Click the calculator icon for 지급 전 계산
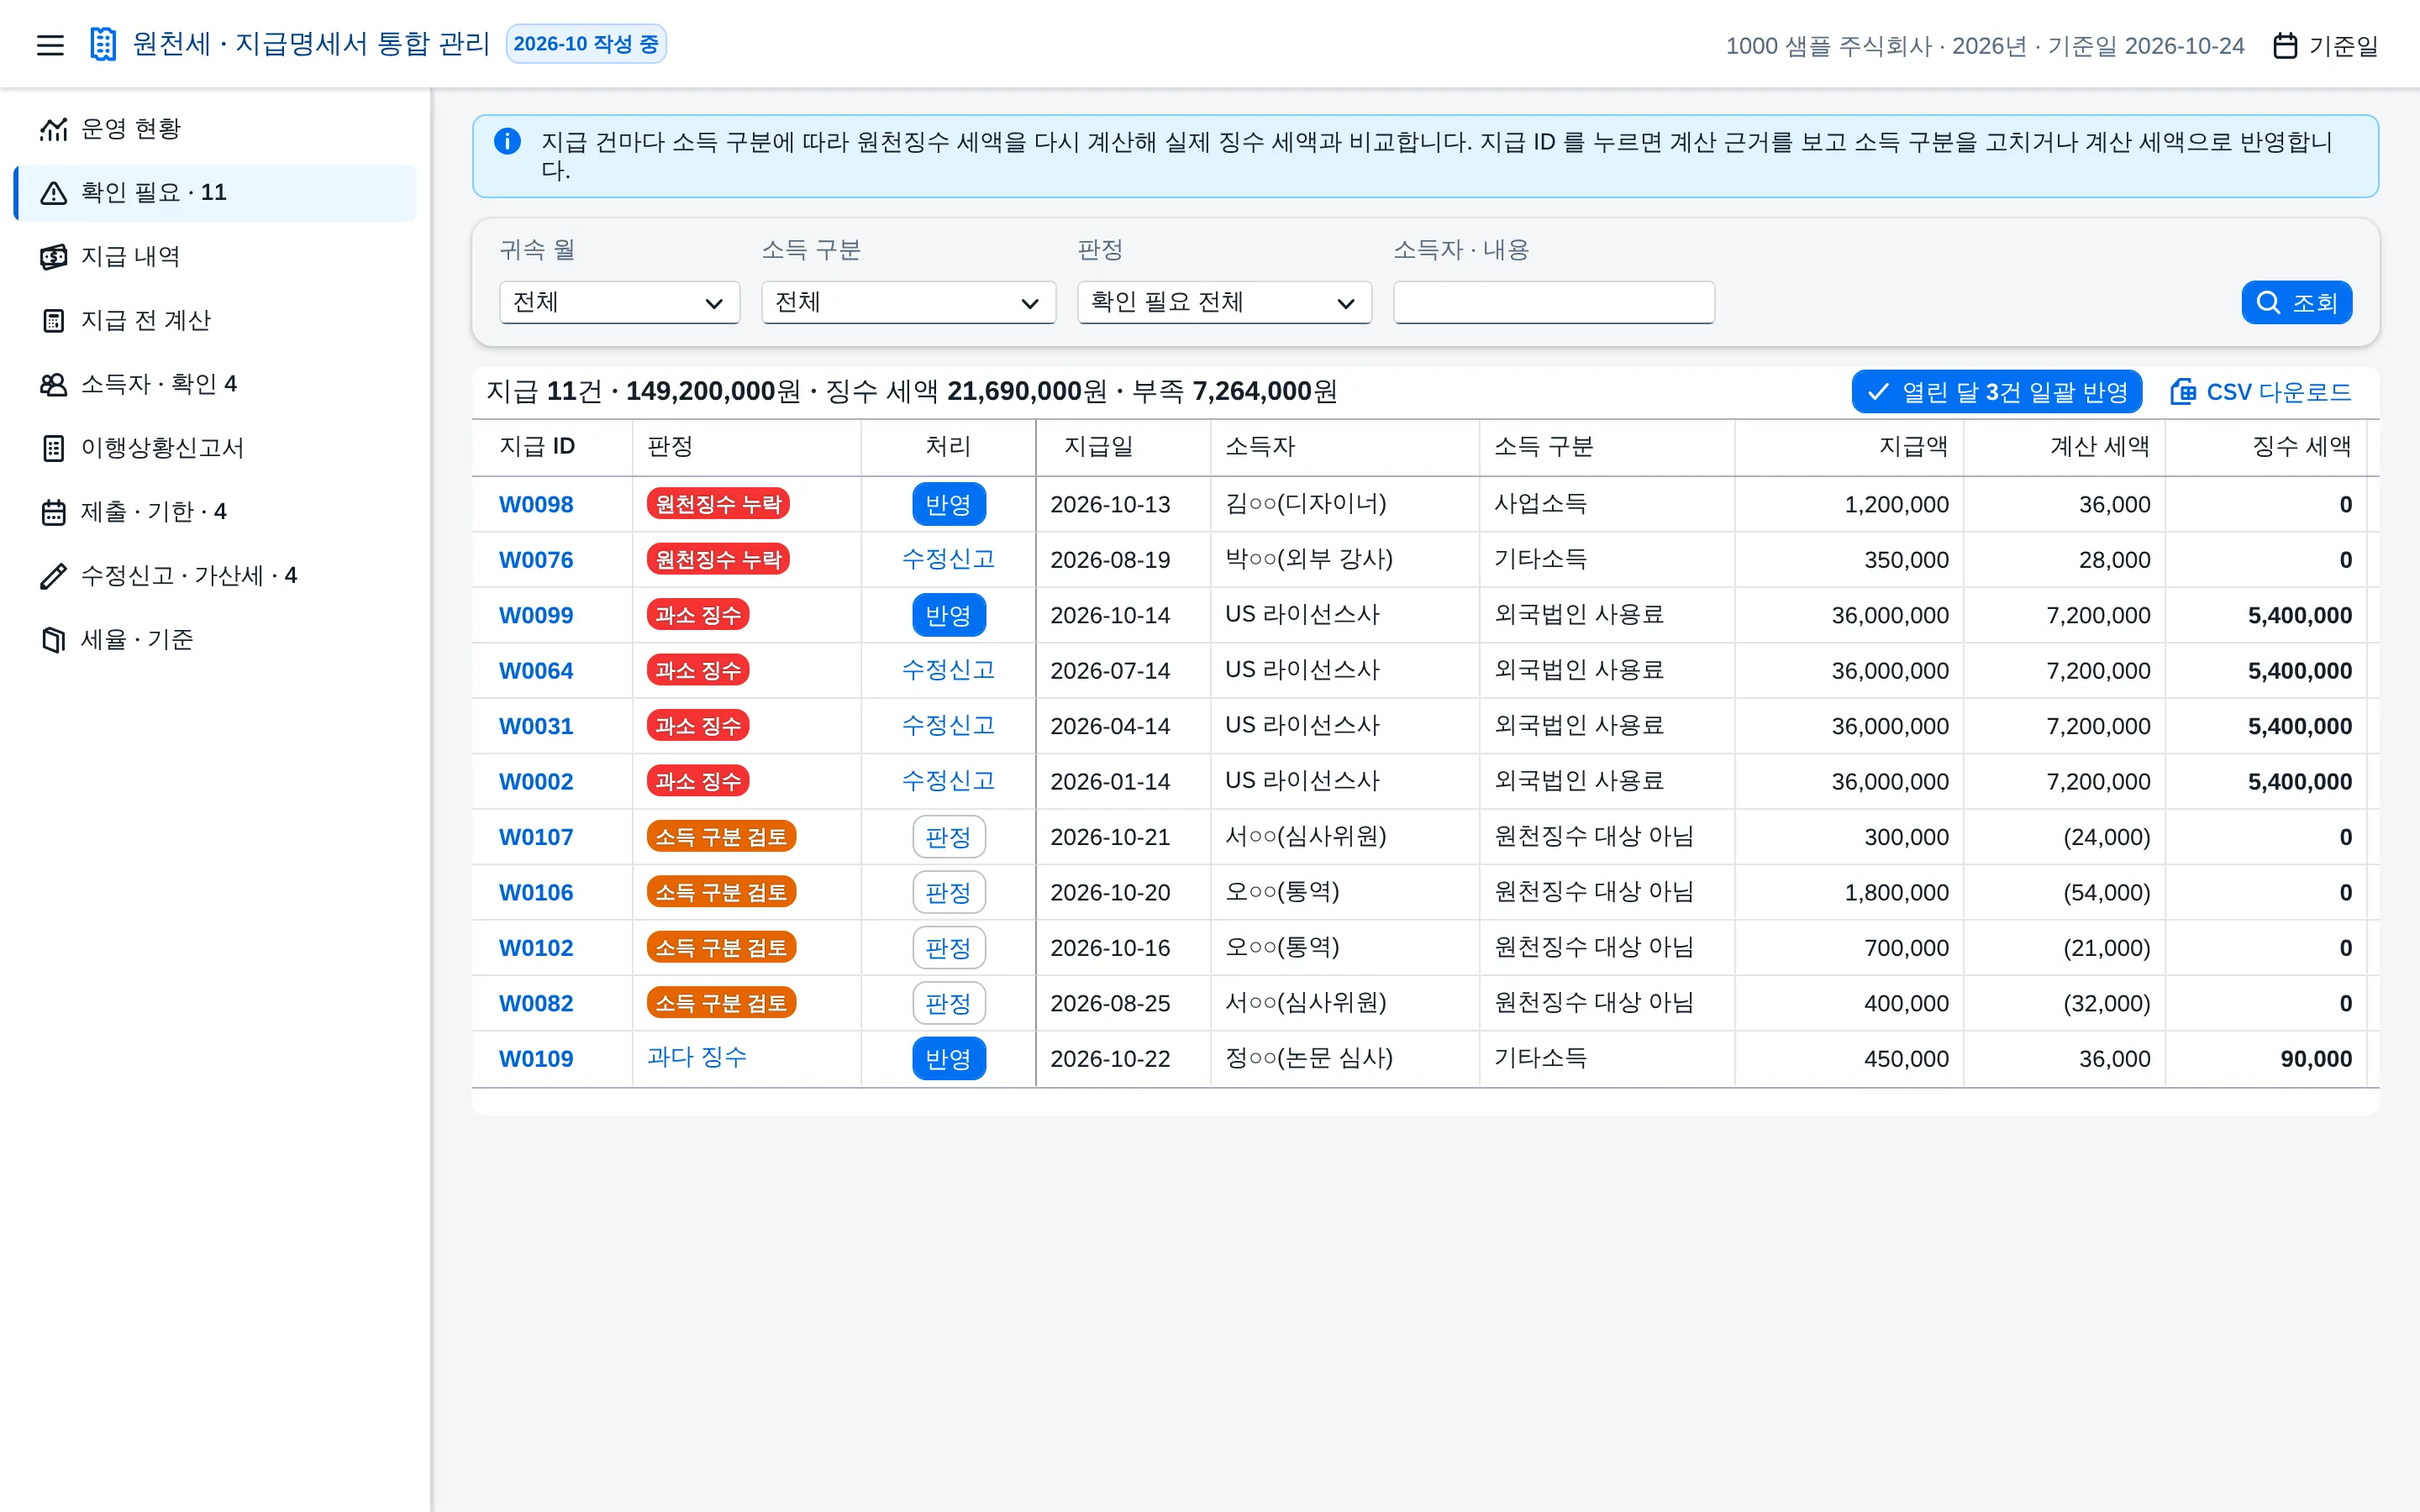The image size is (2420, 1512). 53,321
